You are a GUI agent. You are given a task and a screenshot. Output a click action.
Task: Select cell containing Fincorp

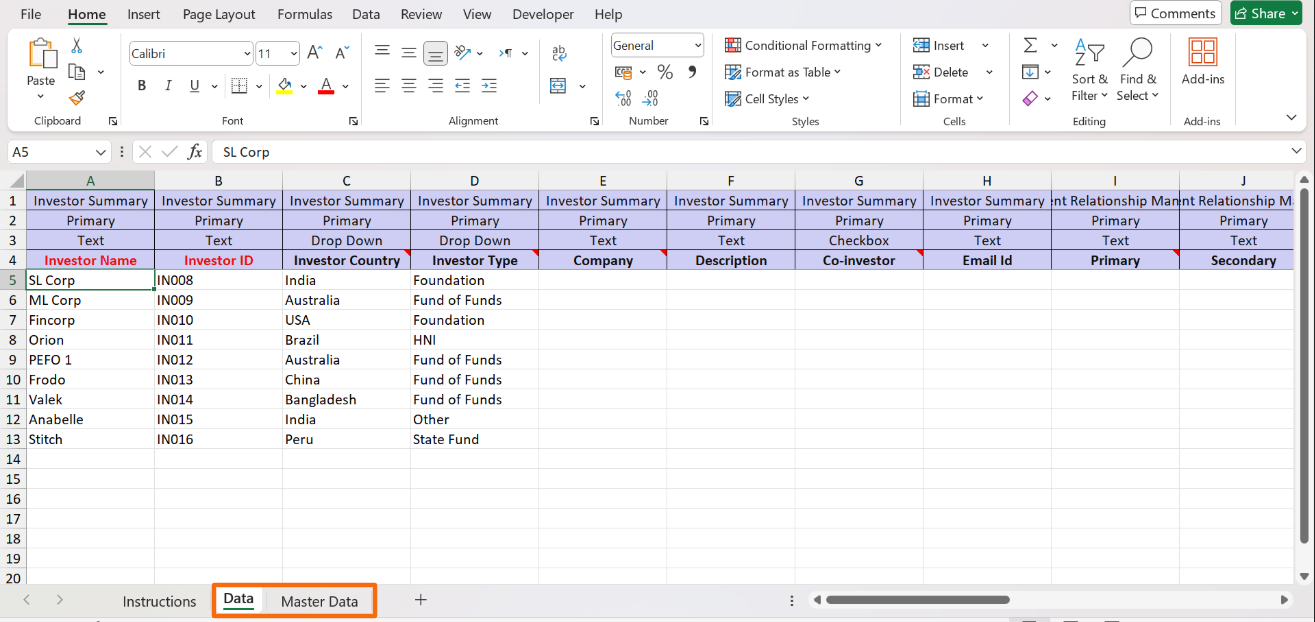tap(90, 320)
